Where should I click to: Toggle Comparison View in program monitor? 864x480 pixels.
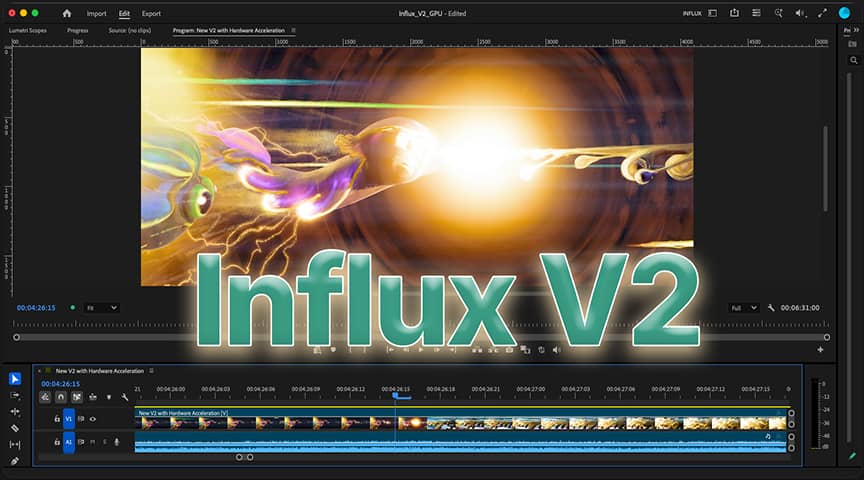click(x=525, y=349)
